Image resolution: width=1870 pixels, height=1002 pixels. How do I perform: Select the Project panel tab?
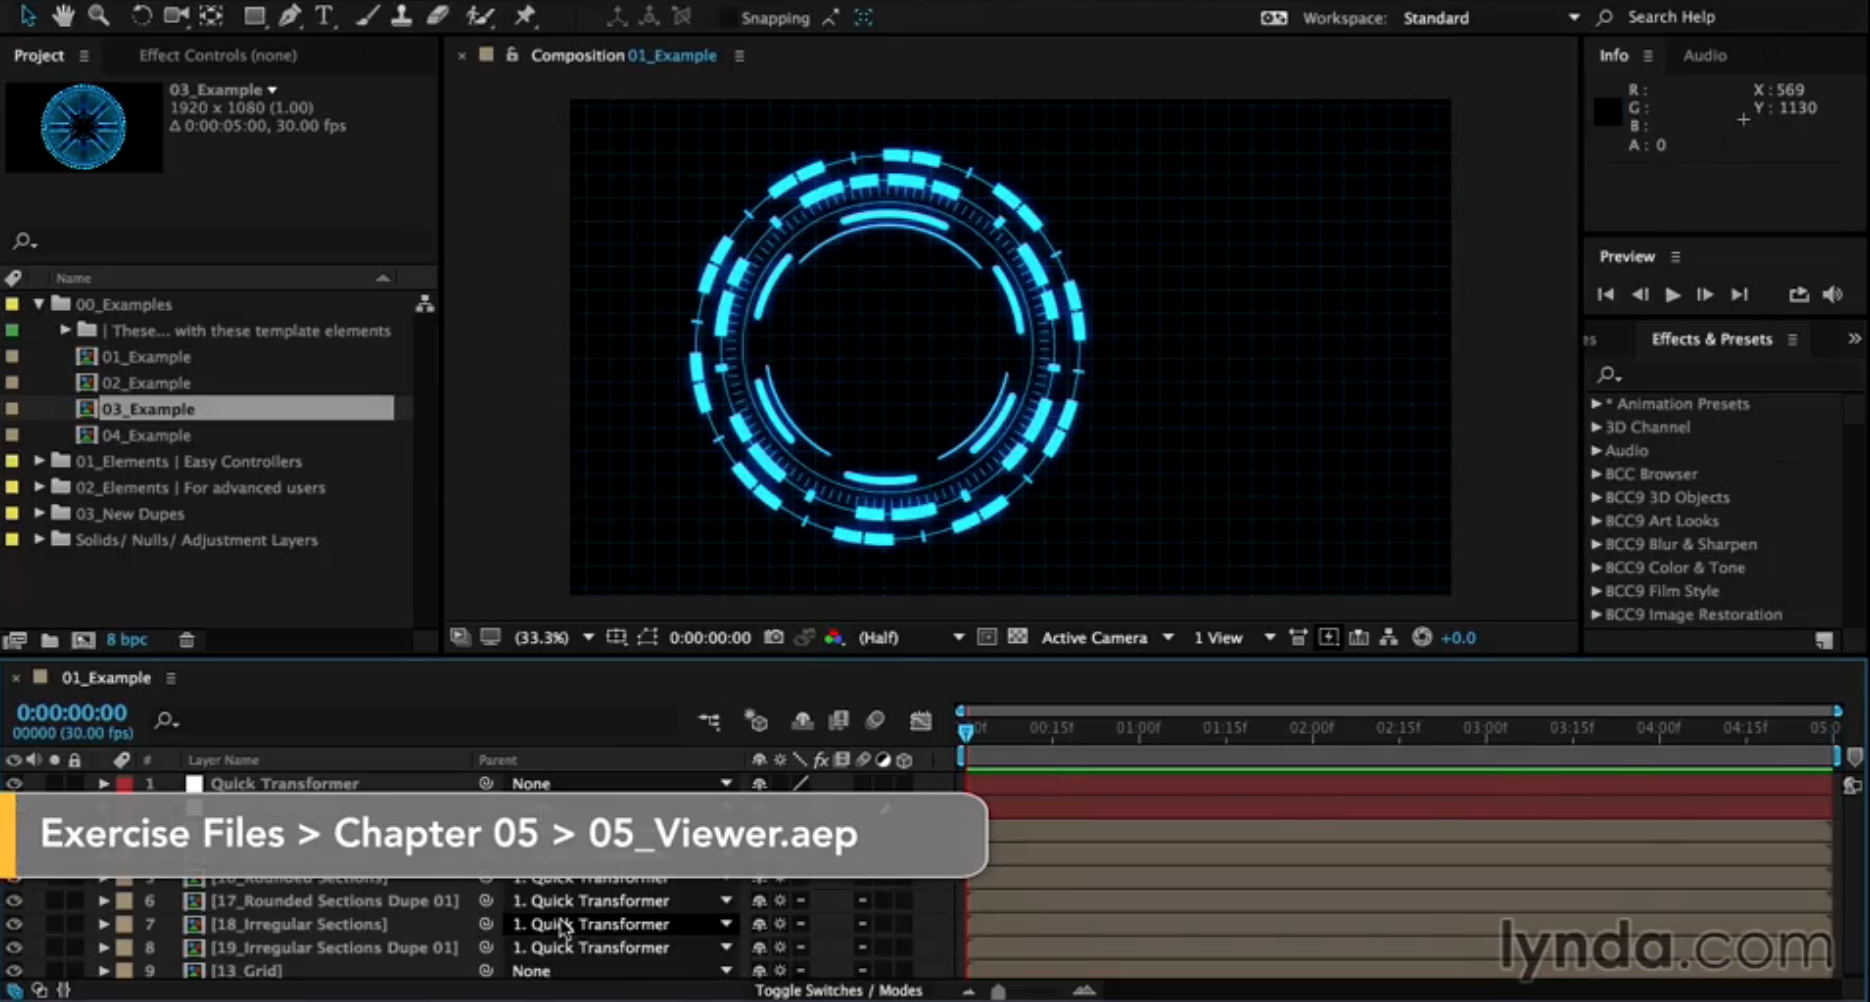click(x=39, y=55)
